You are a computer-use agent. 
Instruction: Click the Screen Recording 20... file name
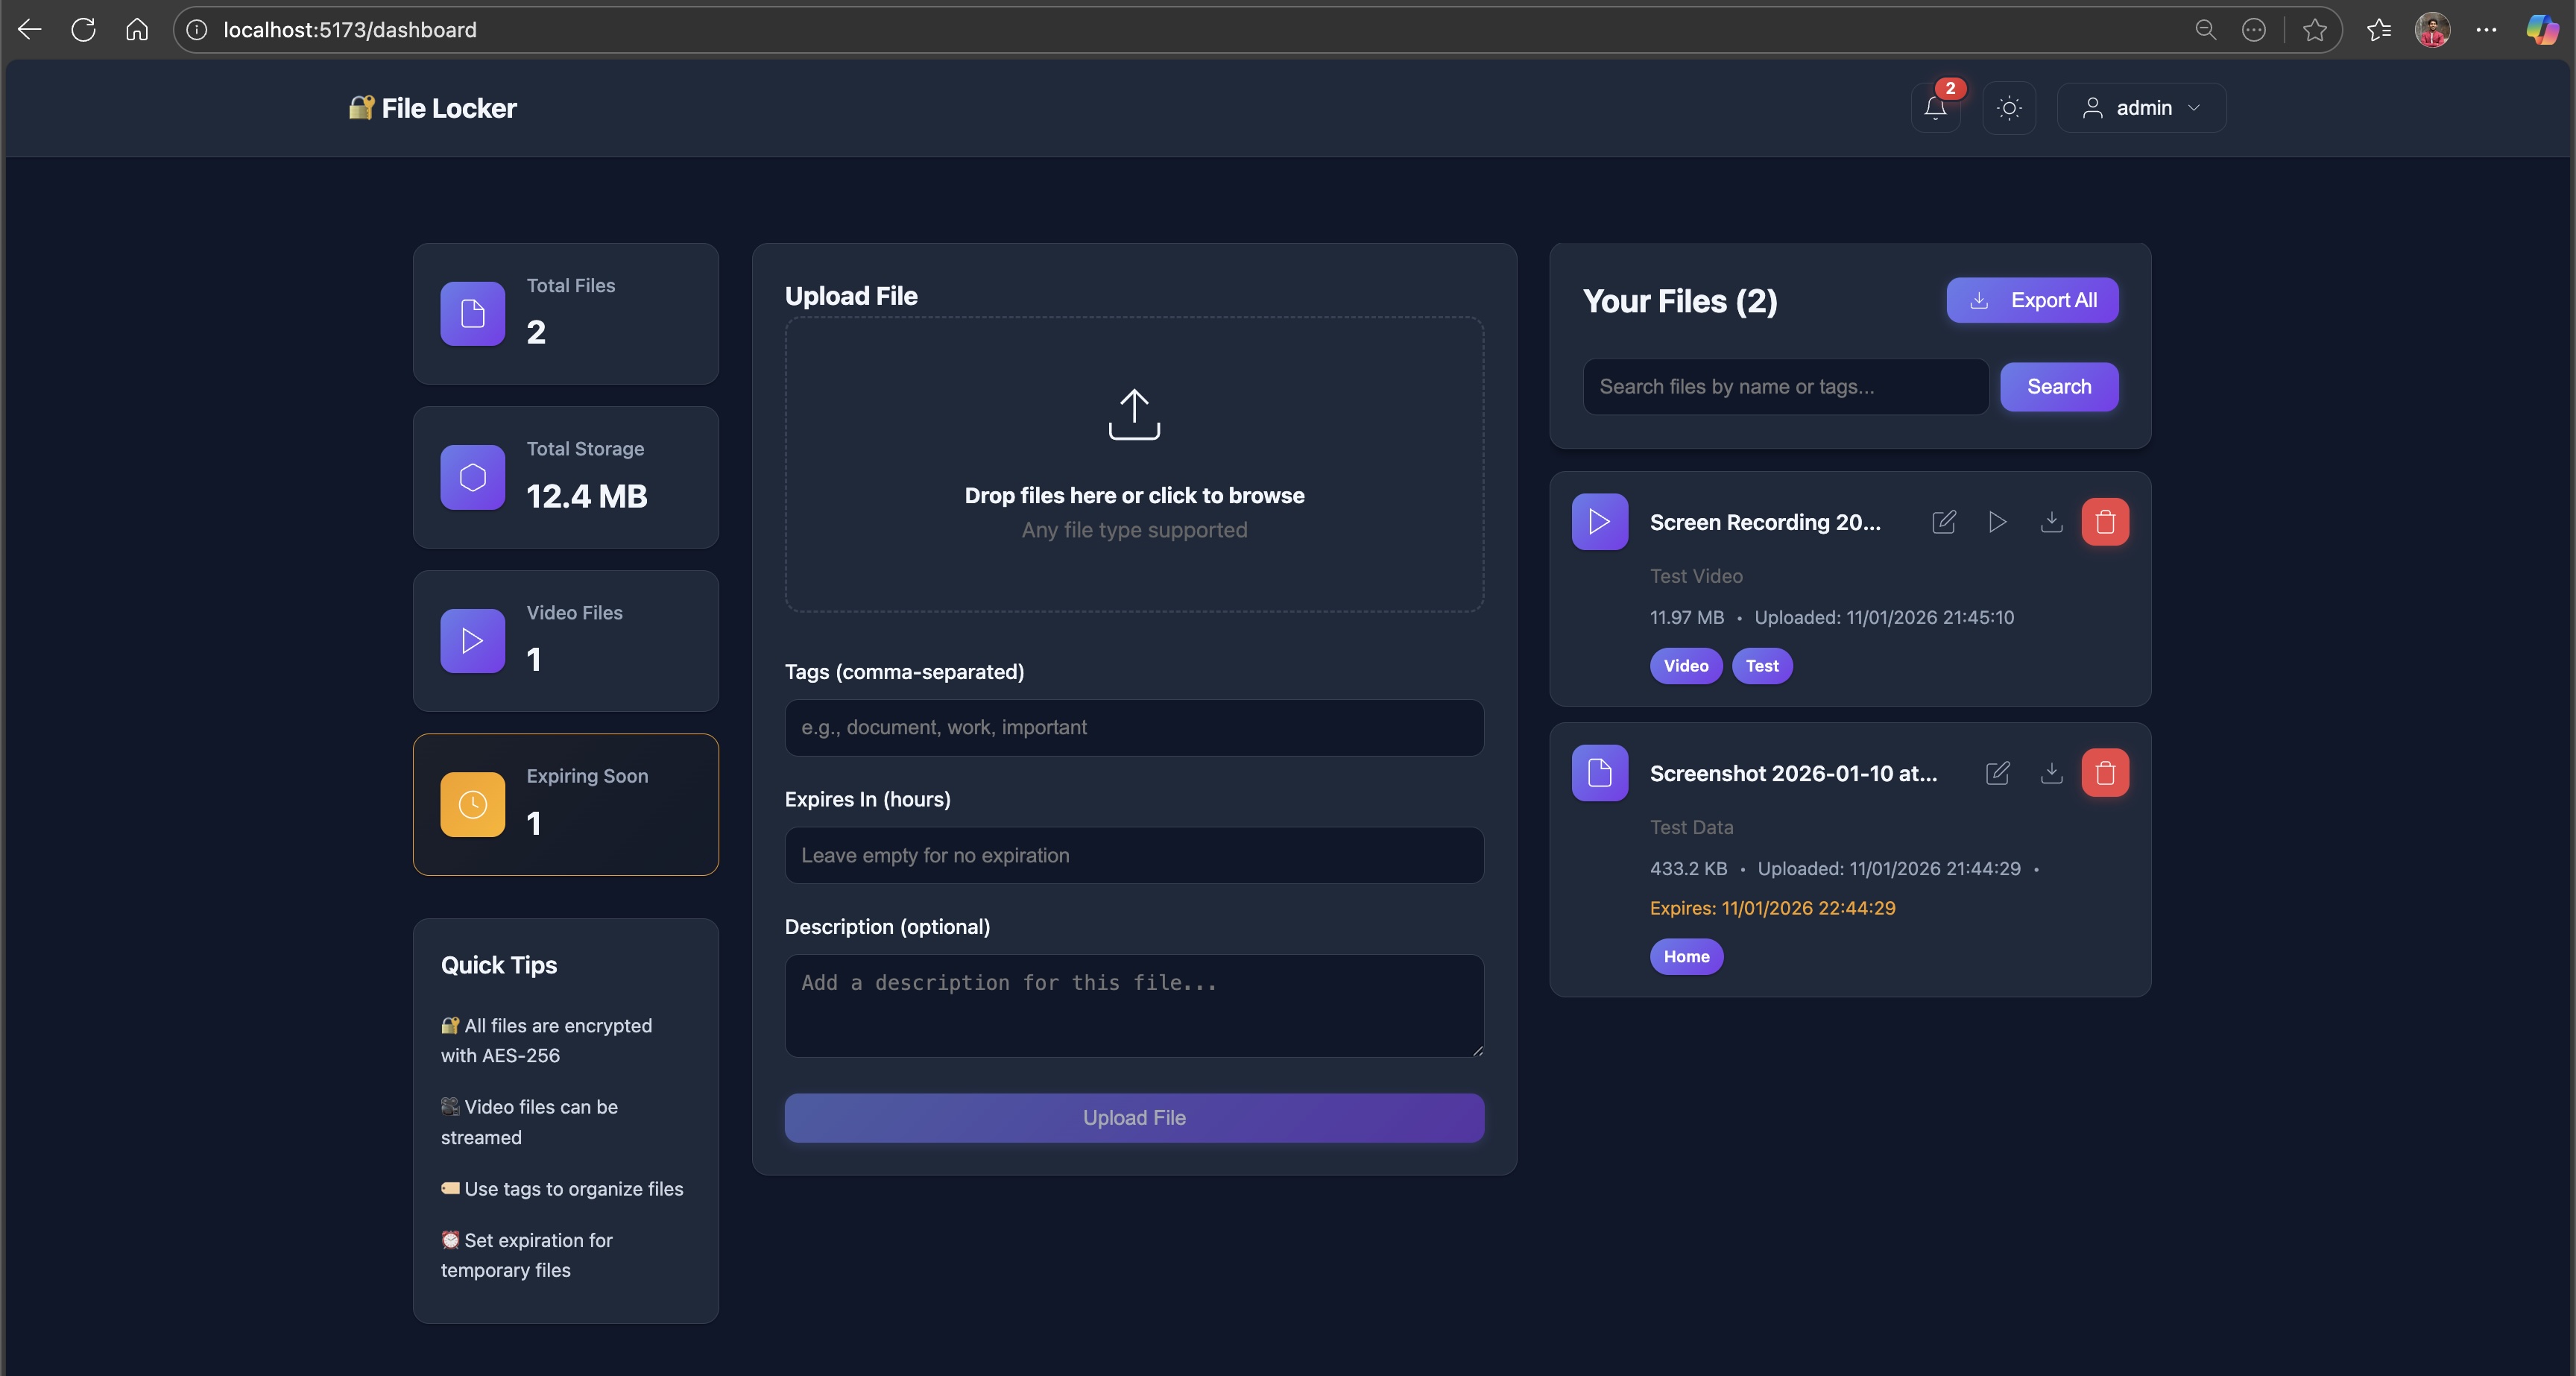tap(1765, 522)
